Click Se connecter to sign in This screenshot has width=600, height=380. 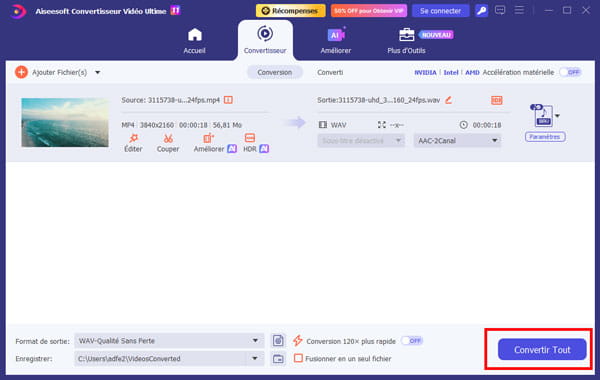440,11
